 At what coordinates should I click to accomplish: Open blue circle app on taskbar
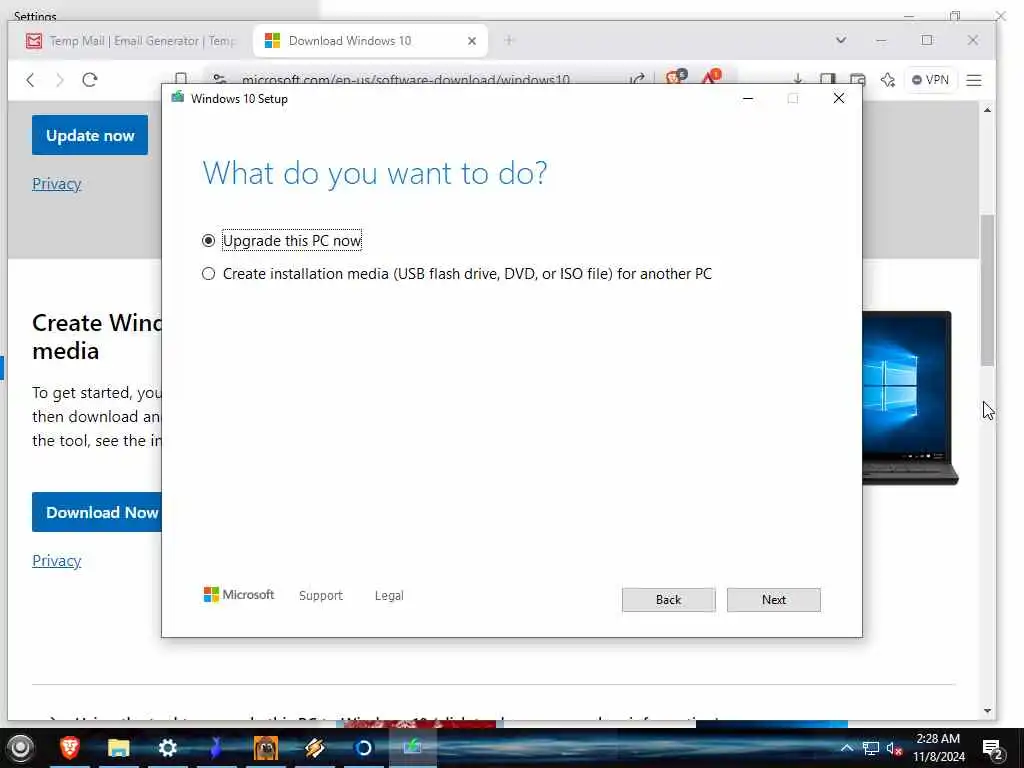coord(363,747)
